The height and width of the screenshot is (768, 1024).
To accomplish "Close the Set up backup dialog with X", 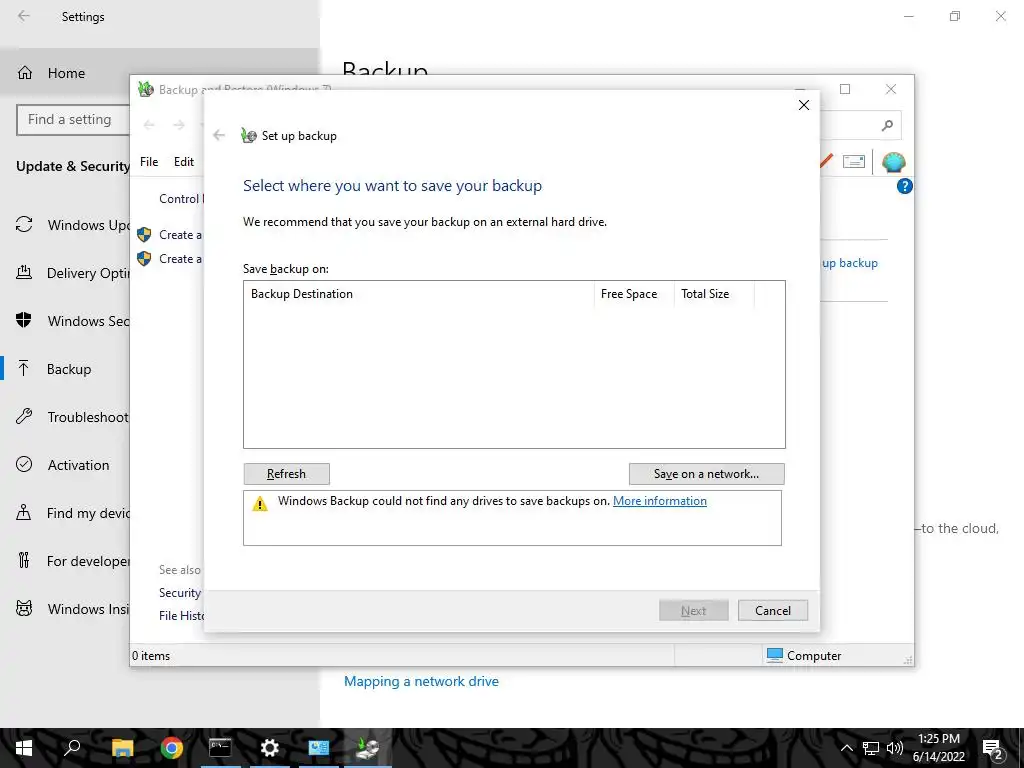I will pos(804,105).
